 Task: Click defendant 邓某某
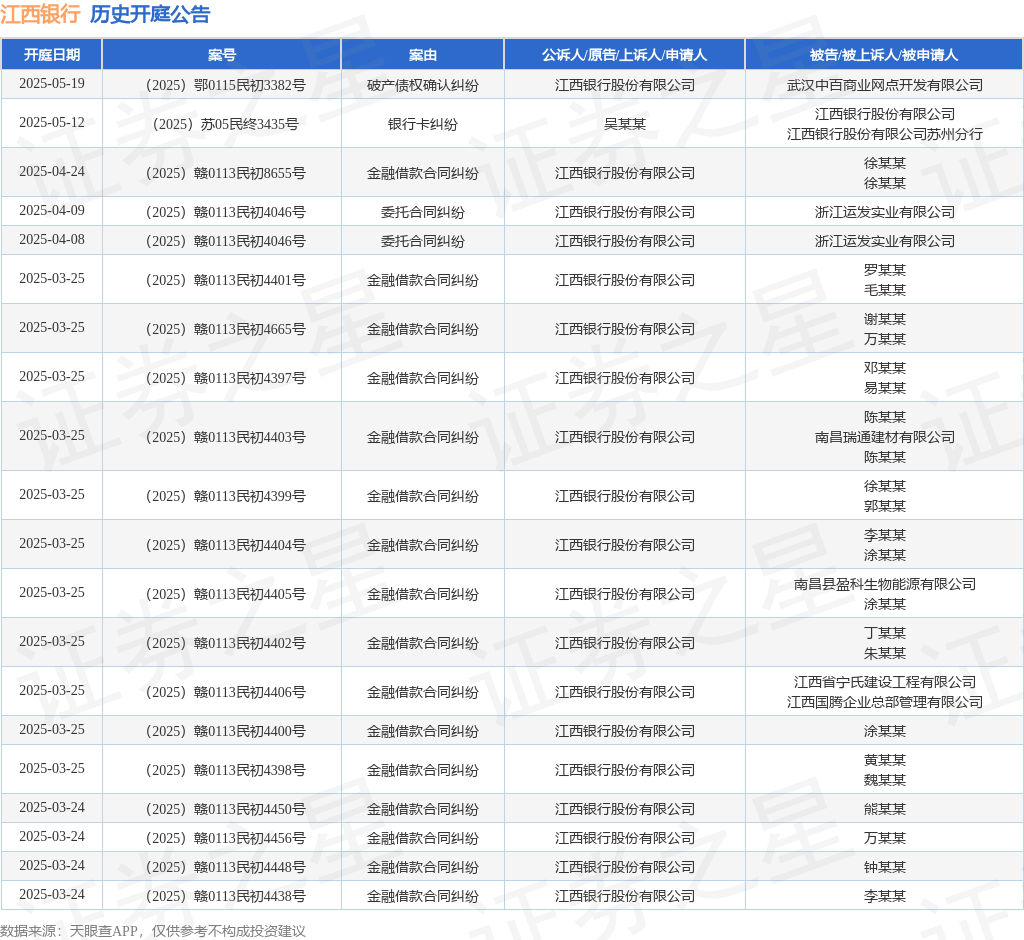tap(884, 368)
